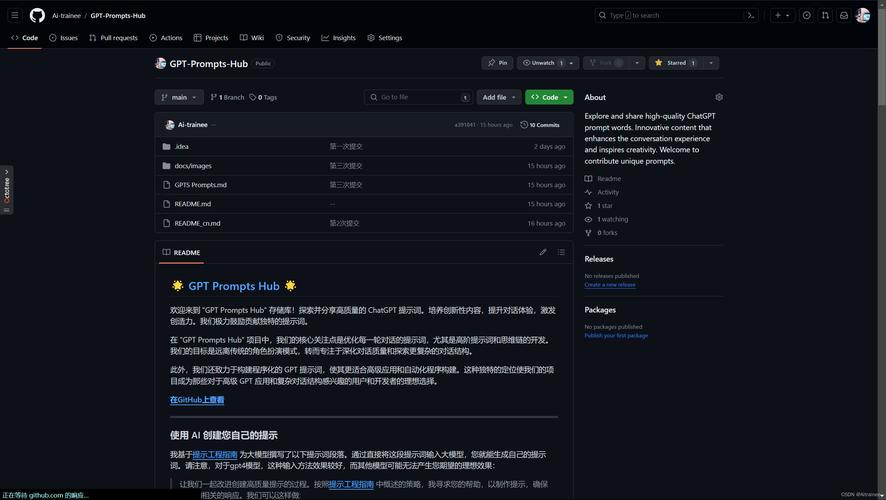Image resolution: width=886 pixels, height=500 pixels.
Task: View the Insights tab
Action: (338, 38)
